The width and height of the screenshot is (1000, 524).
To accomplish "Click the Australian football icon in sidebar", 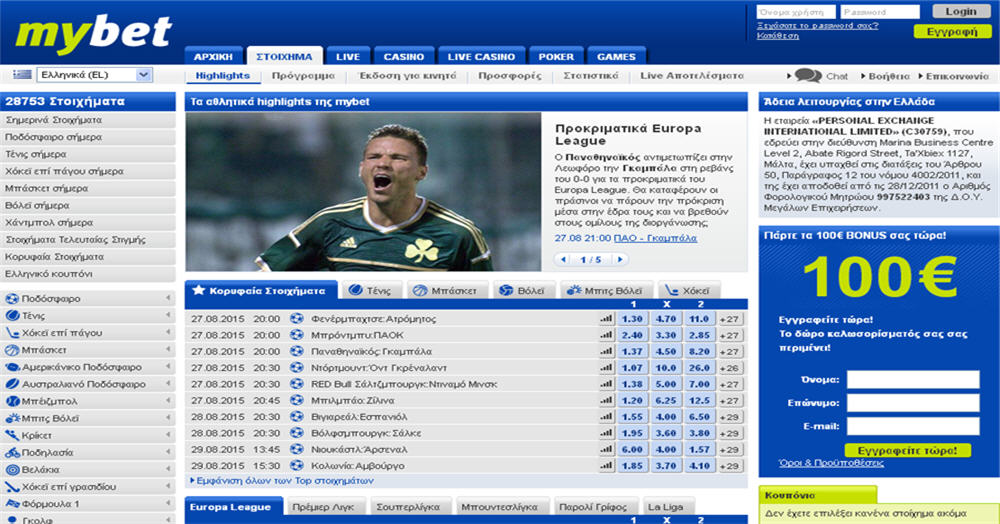I will pyautogui.click(x=12, y=384).
